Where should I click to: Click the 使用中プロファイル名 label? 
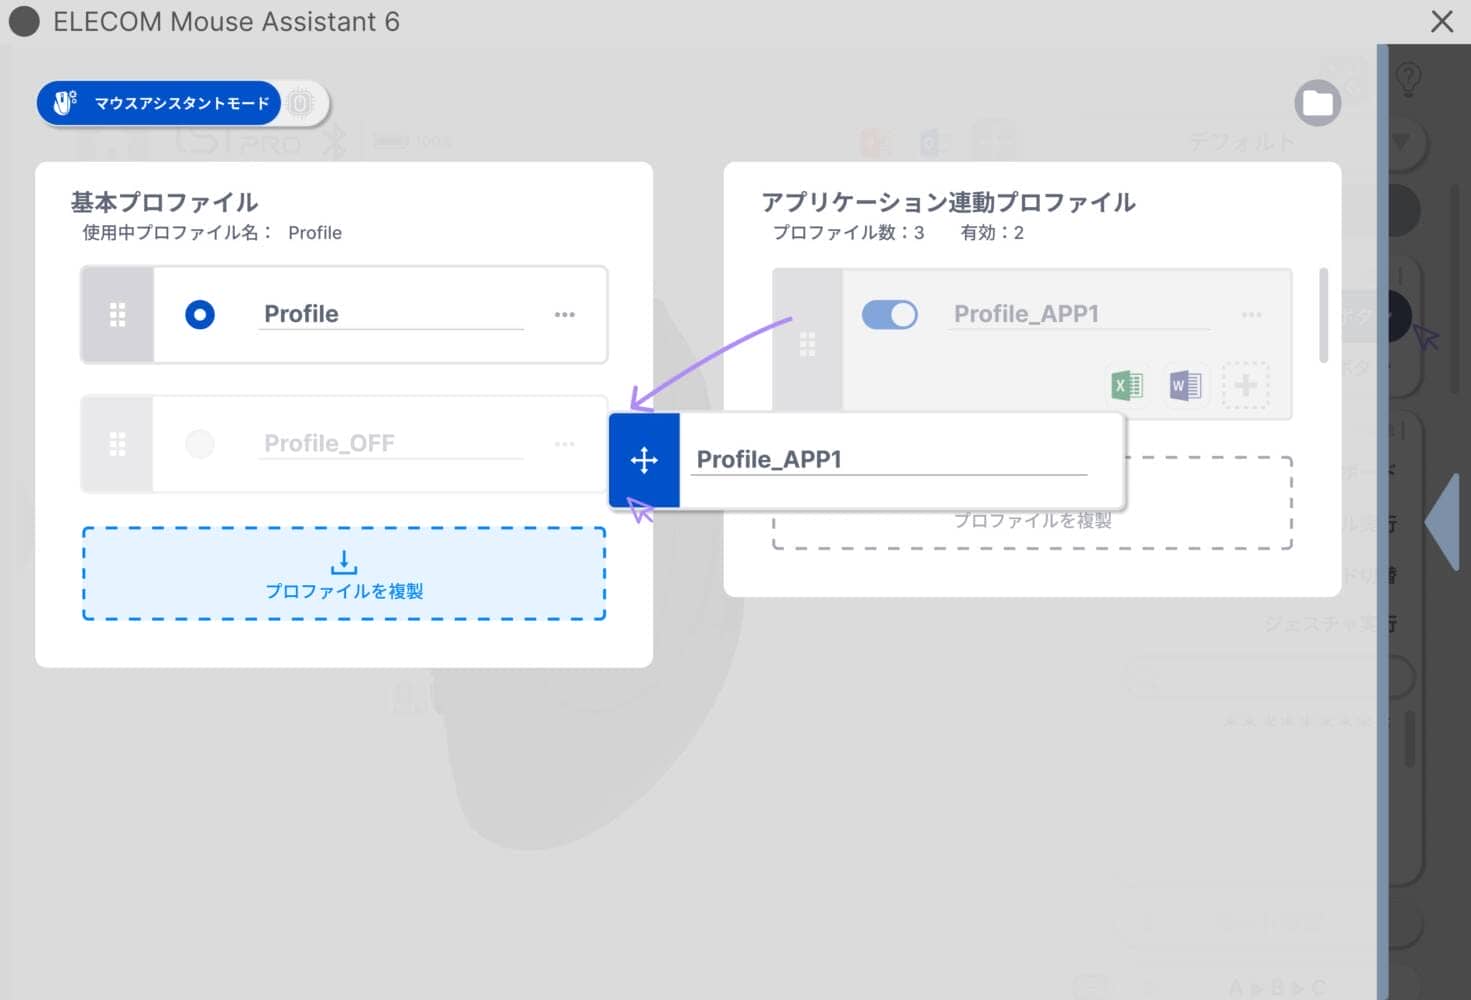point(177,233)
